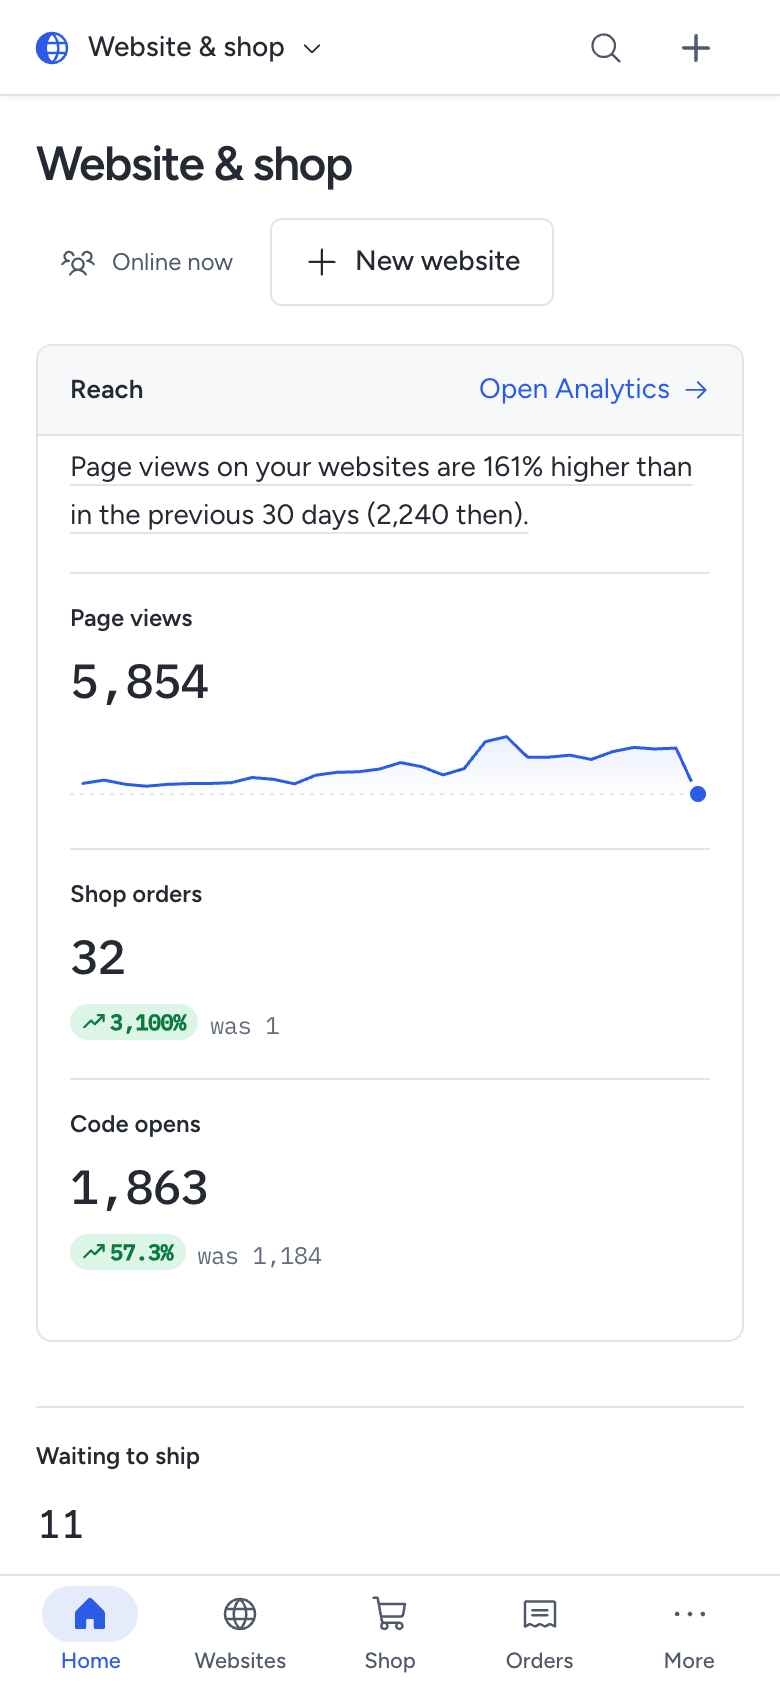Open the Orders tab
780x1688 pixels.
tap(540, 1632)
